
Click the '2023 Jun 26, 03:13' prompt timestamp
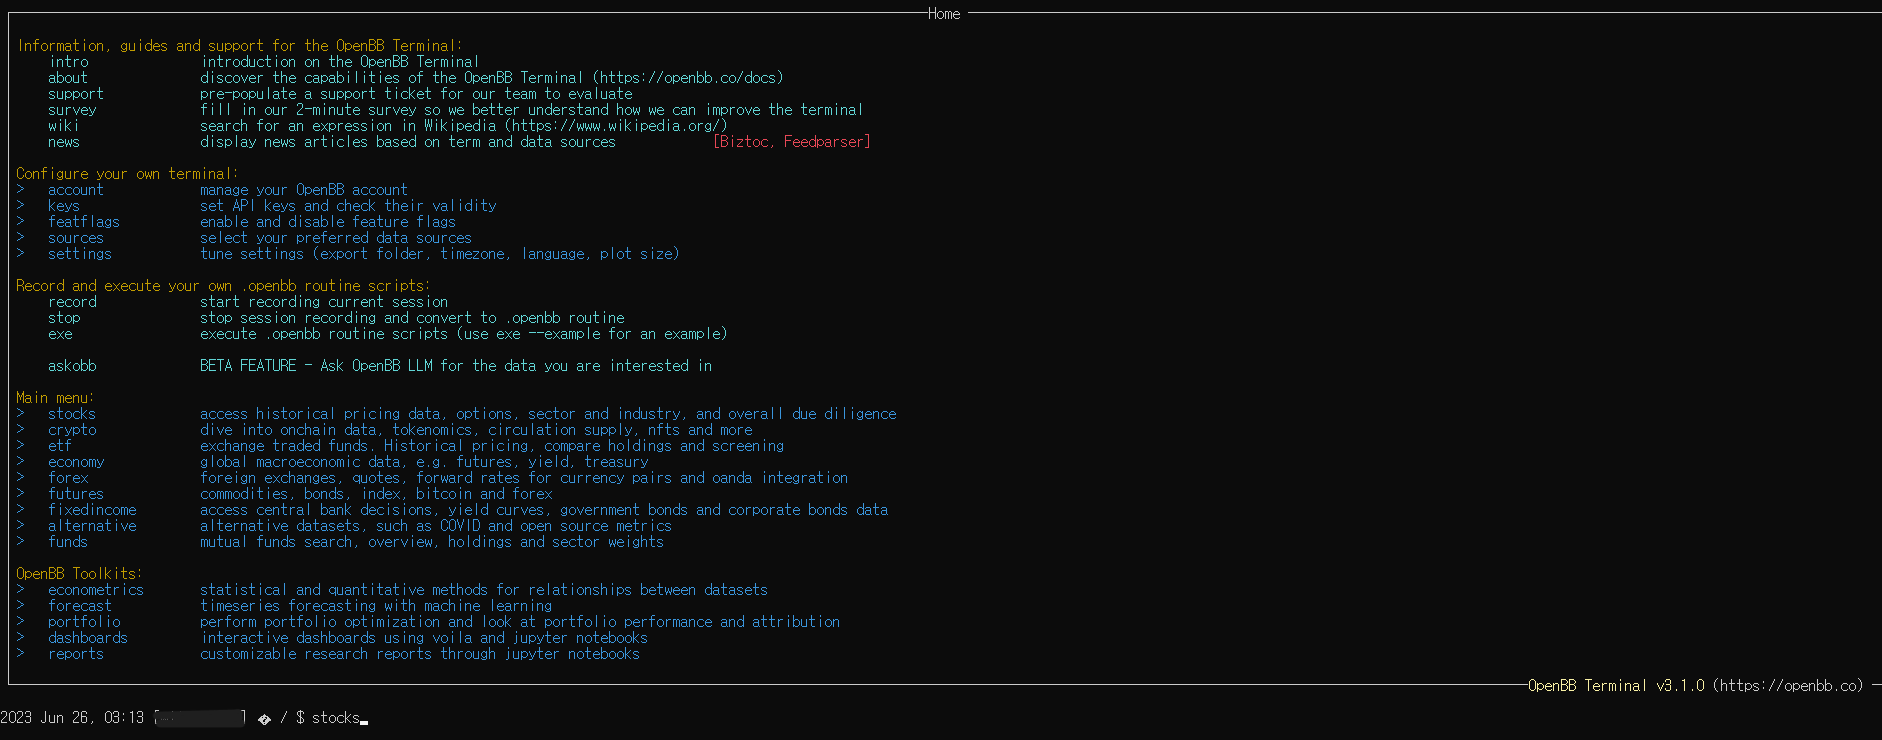(72, 718)
